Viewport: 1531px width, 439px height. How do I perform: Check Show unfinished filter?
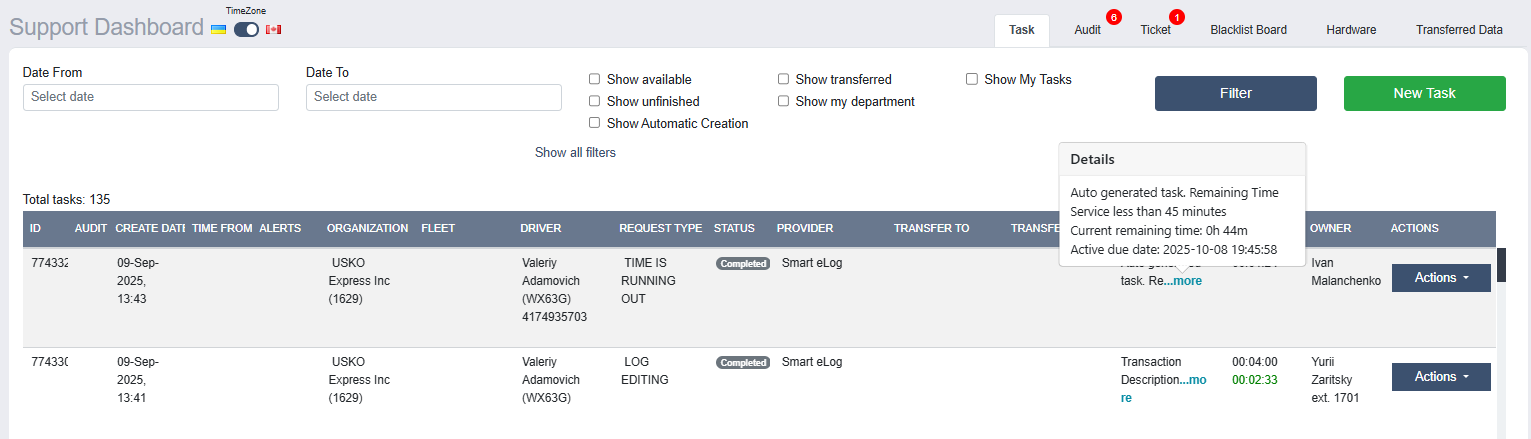tap(594, 101)
